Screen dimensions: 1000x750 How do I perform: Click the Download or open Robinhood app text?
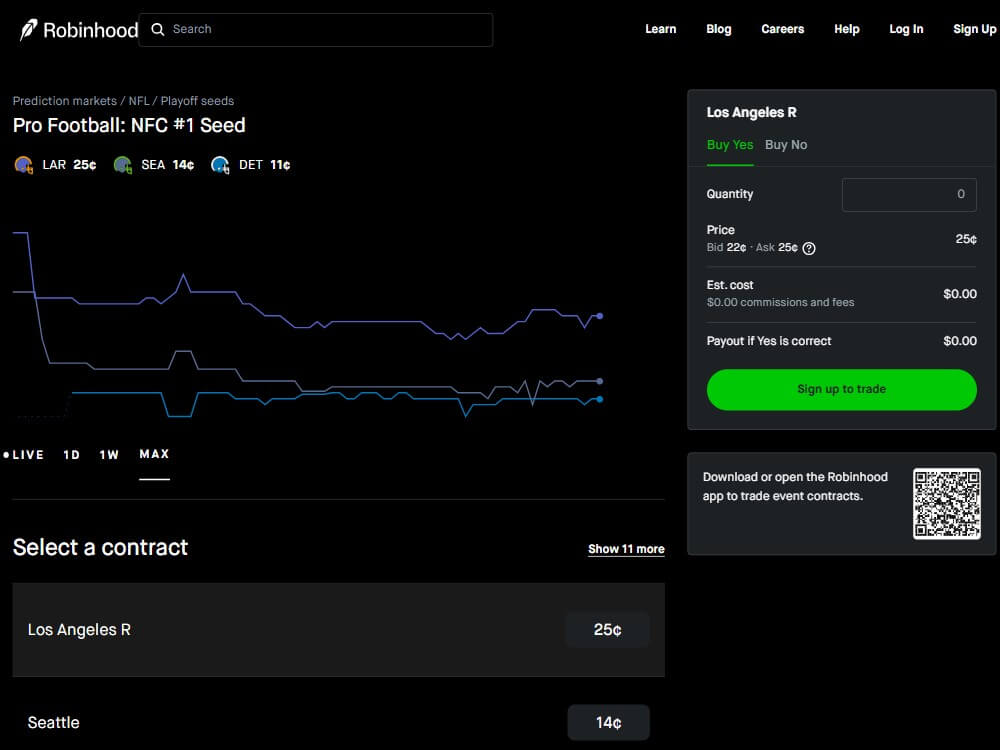(x=795, y=487)
